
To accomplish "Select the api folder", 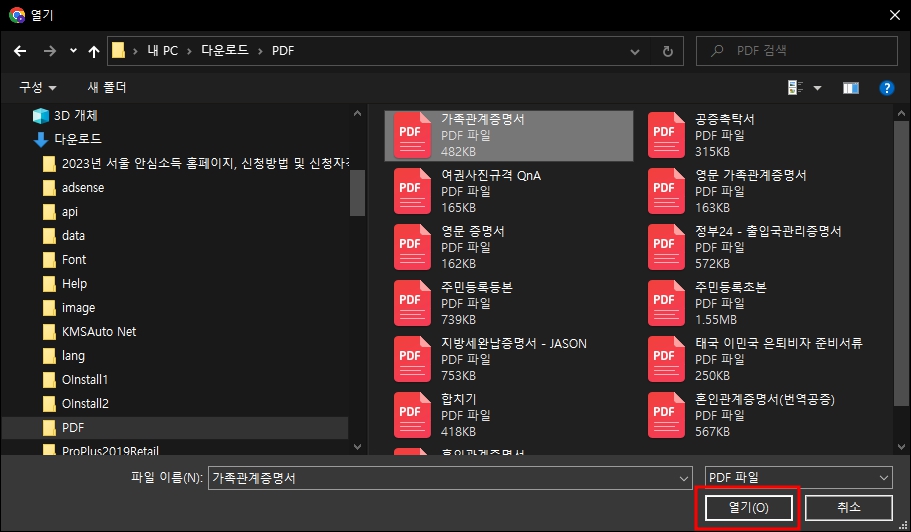I will (69, 211).
